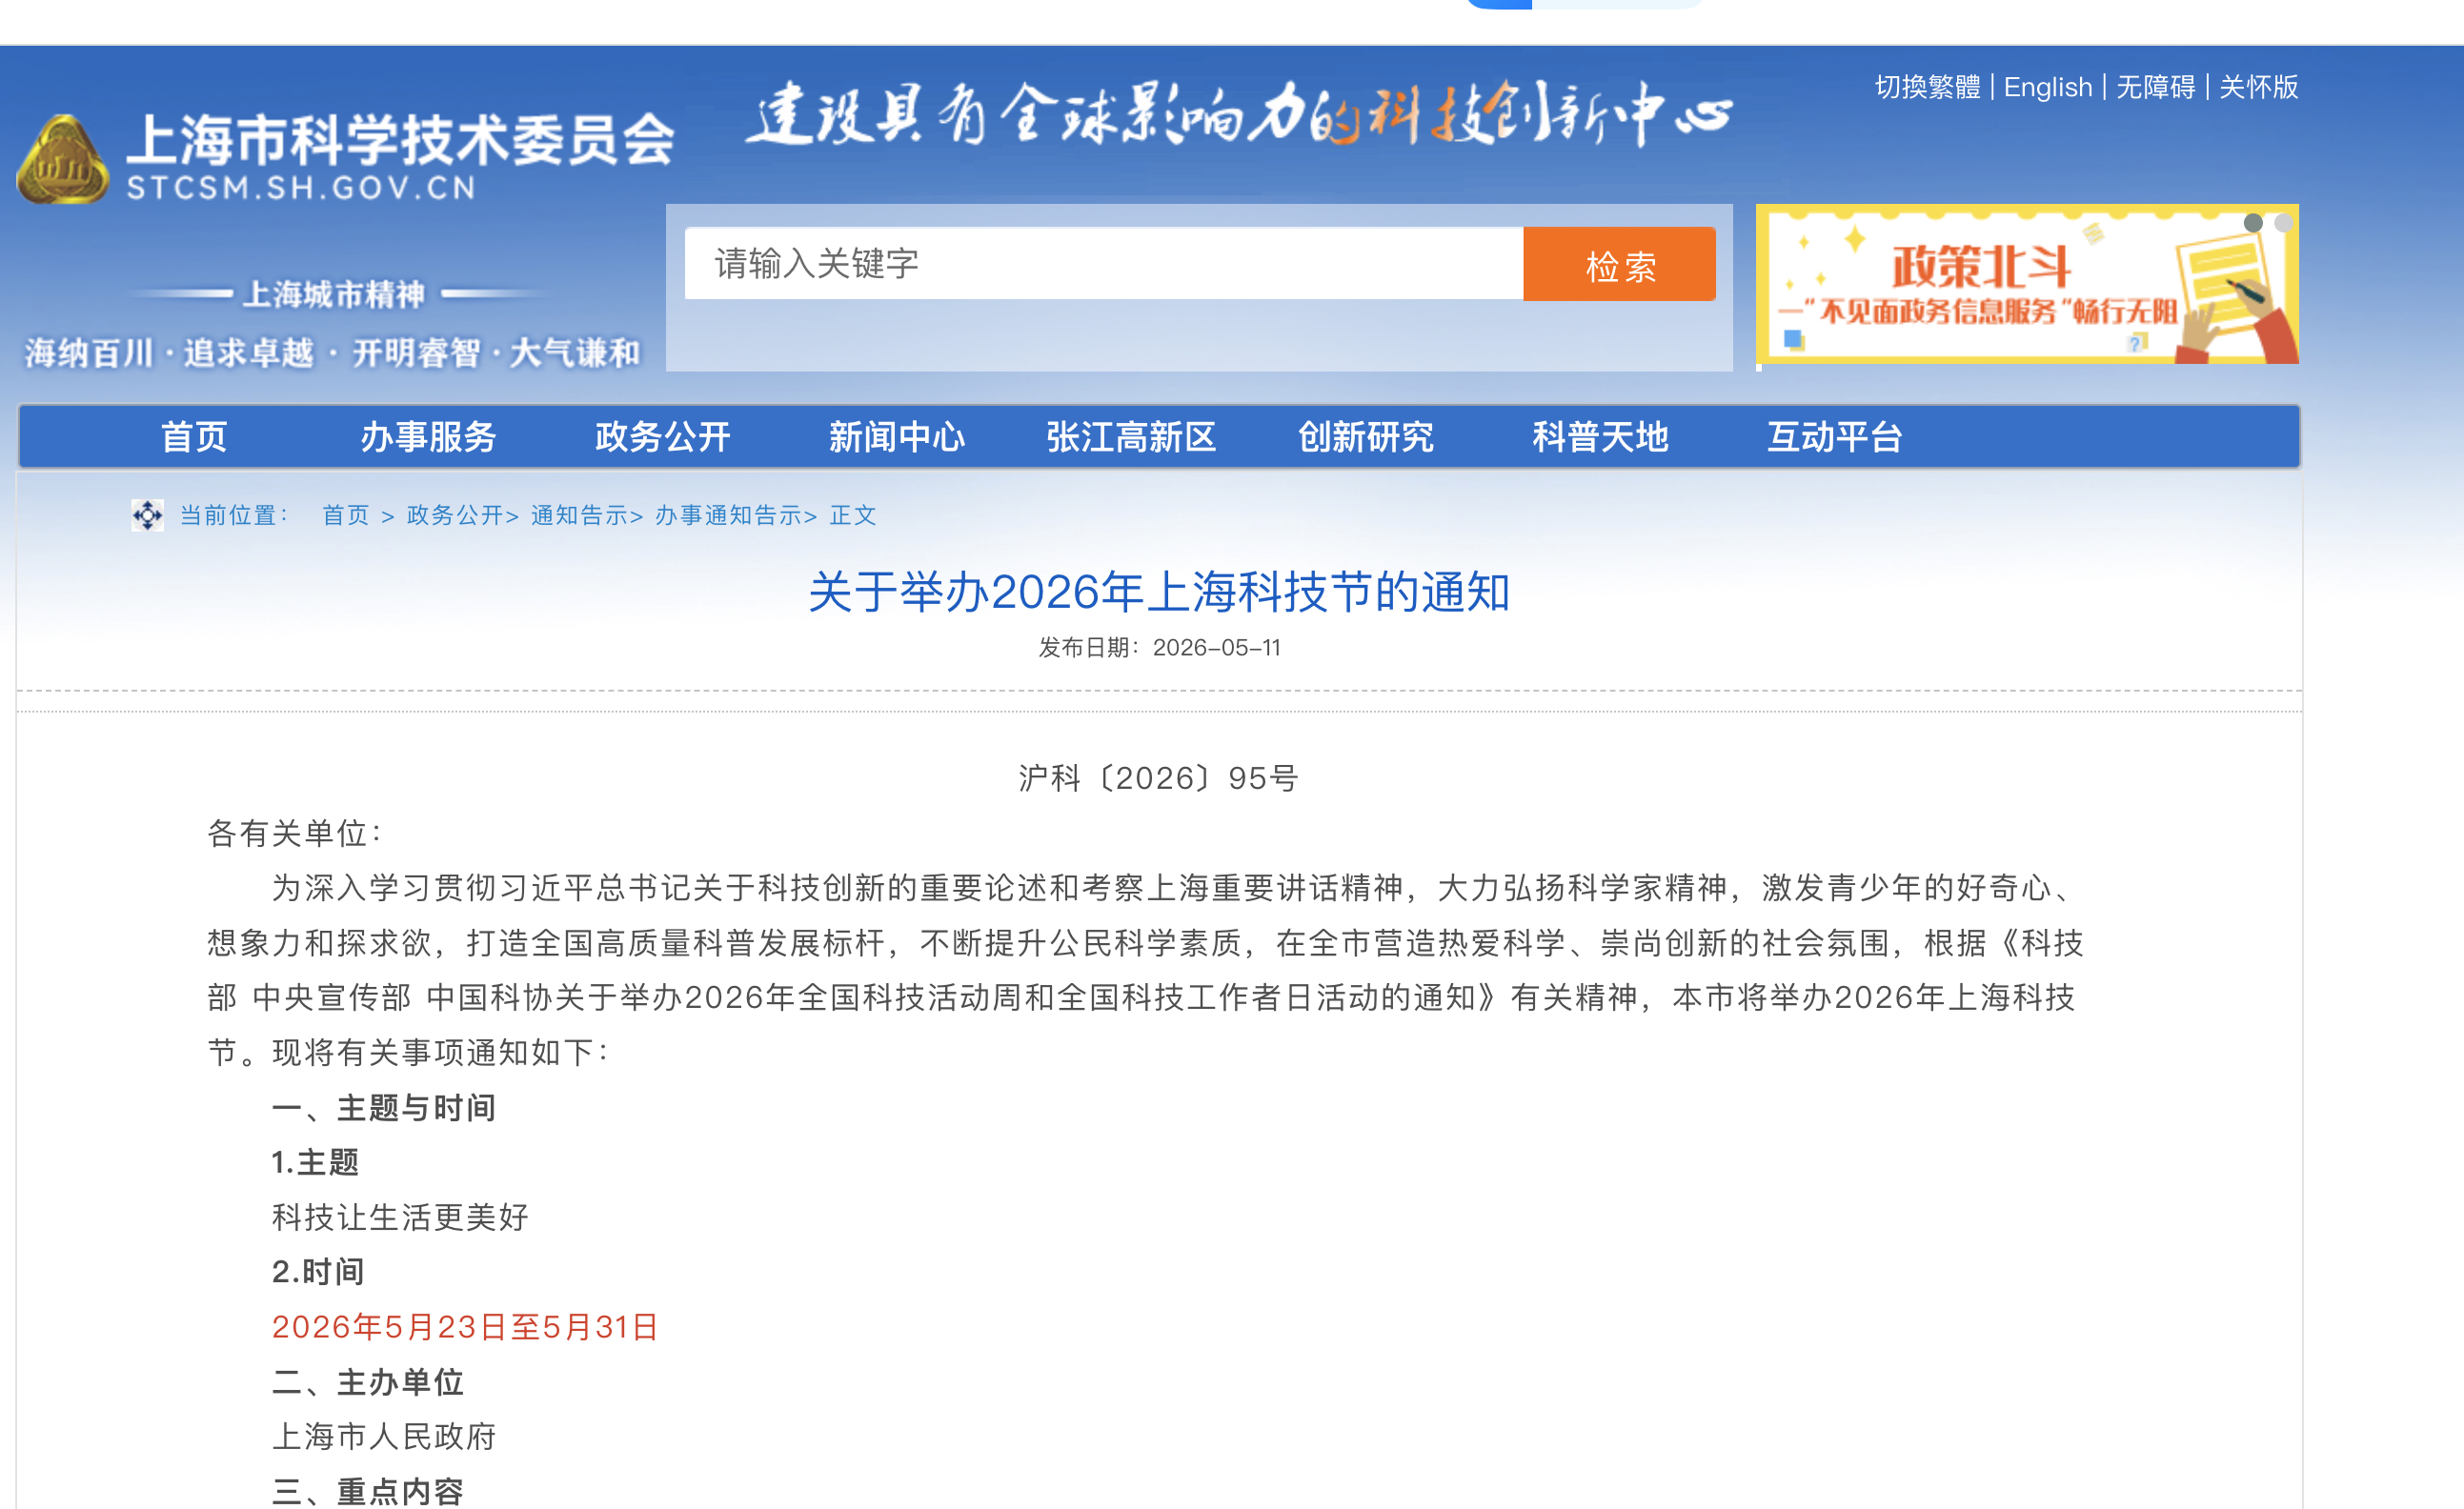Click document number 沪科〔2026〕95号
2464x1509 pixels.
[x=1158, y=778]
